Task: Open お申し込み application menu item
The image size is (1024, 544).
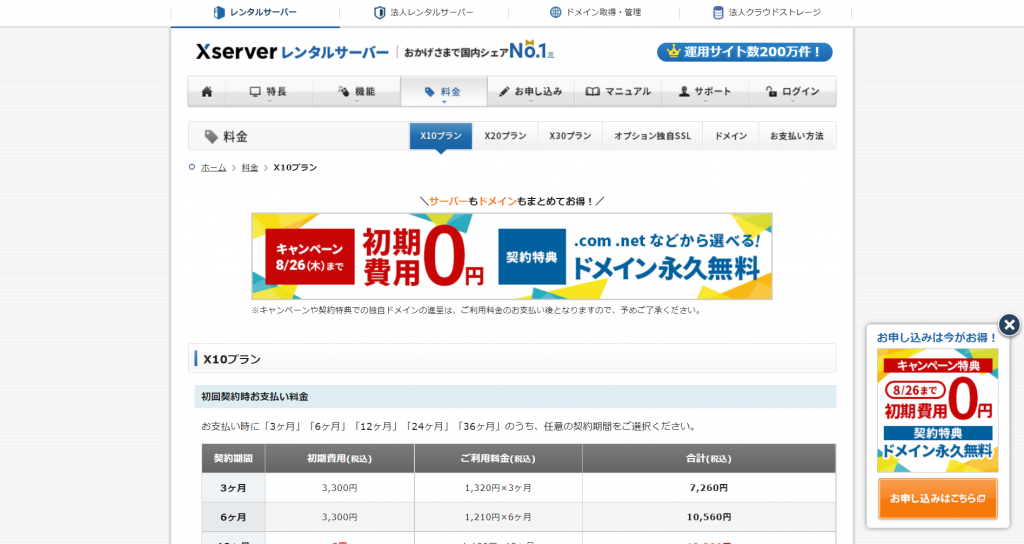Action: [531, 91]
